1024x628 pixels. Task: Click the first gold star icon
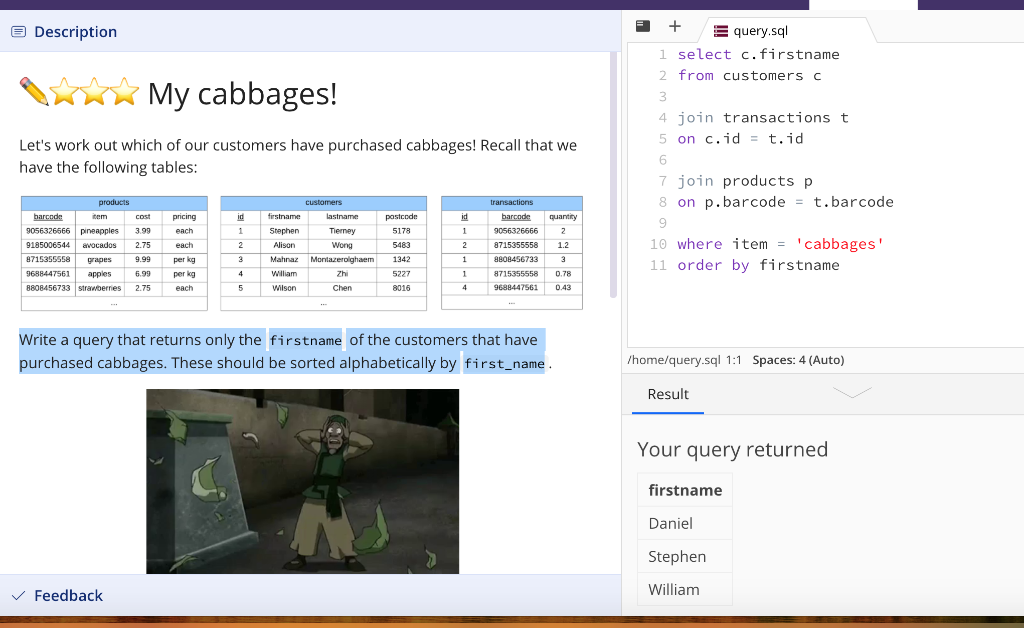[x=64, y=91]
